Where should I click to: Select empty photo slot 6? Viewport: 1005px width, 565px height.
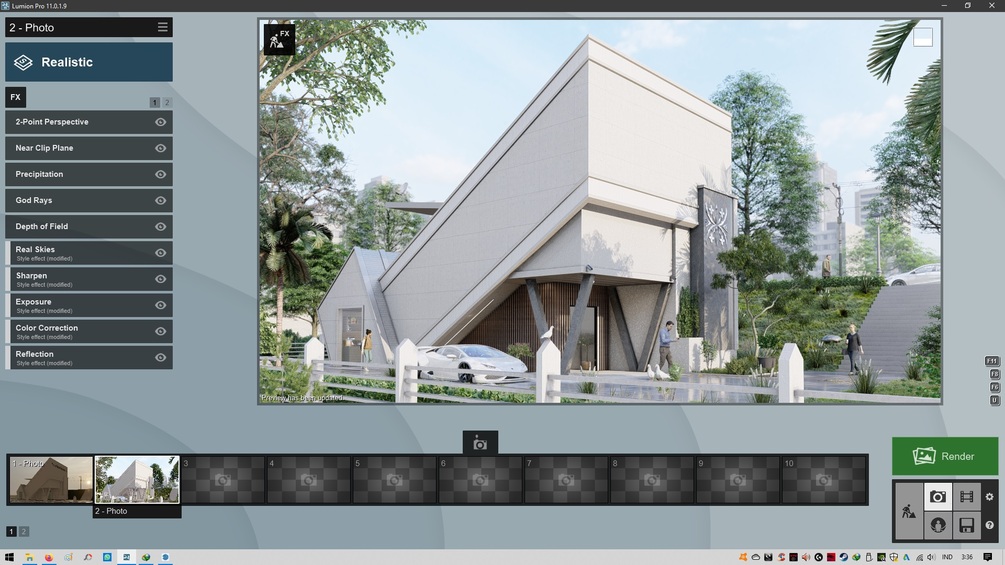click(x=480, y=480)
